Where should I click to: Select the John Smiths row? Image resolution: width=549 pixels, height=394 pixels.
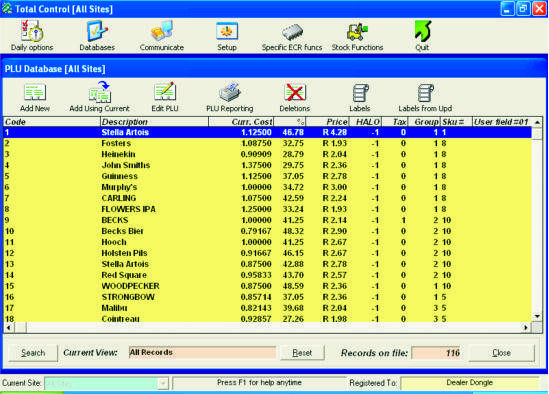tap(267, 165)
